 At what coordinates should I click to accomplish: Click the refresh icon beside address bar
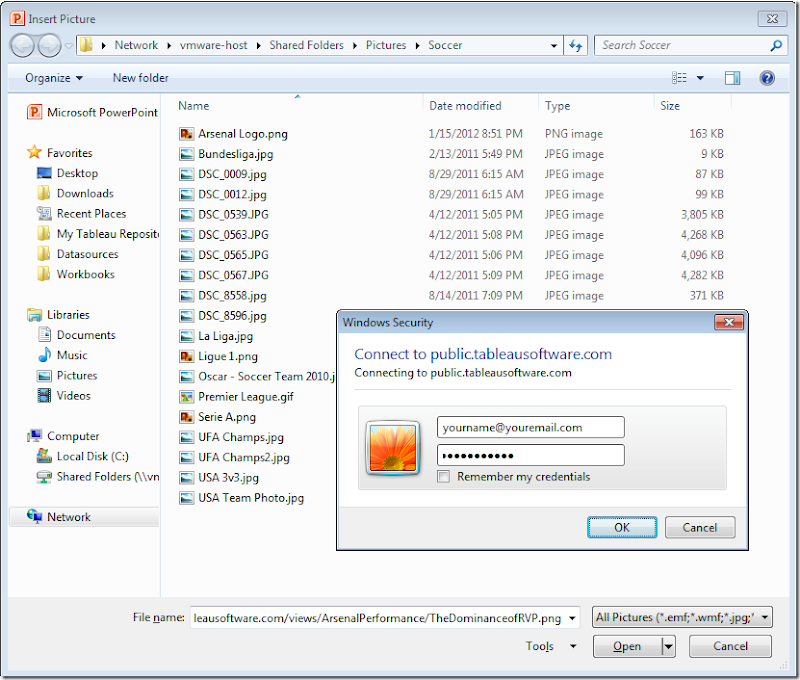pos(576,45)
